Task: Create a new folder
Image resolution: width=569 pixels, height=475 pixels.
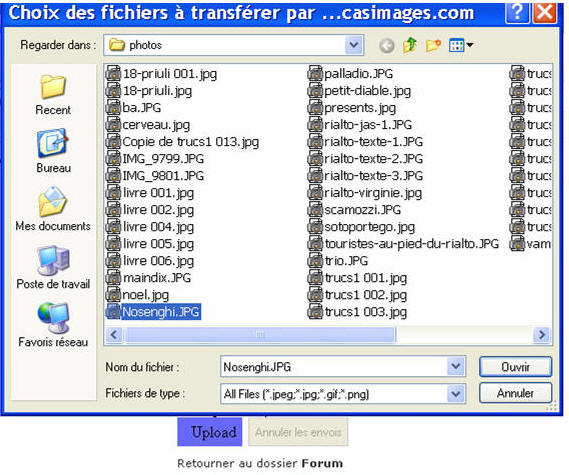Action: [x=433, y=45]
